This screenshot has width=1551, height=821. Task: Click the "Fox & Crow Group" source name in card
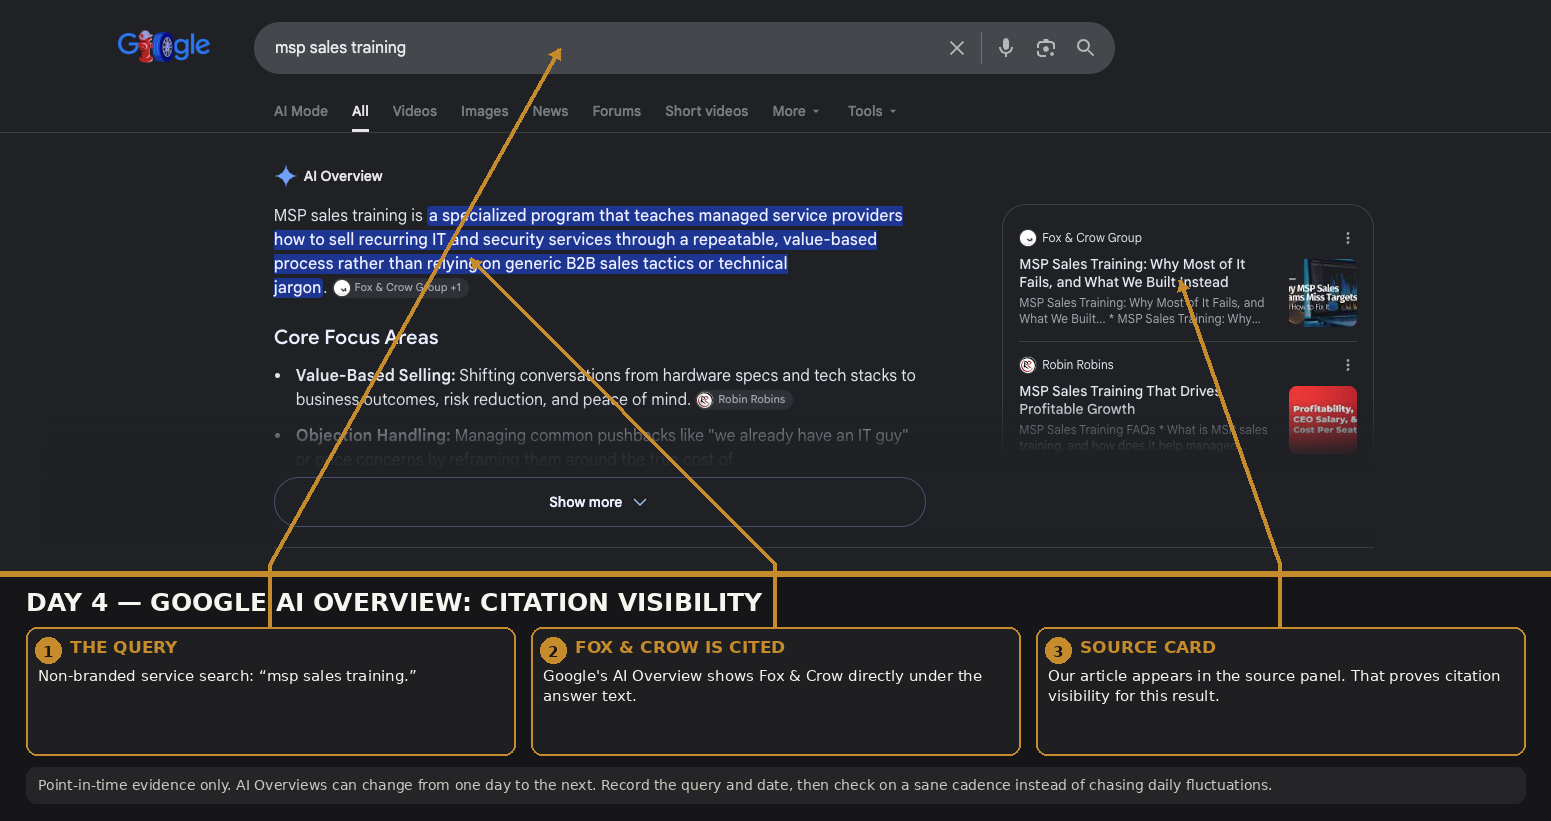1091,238
